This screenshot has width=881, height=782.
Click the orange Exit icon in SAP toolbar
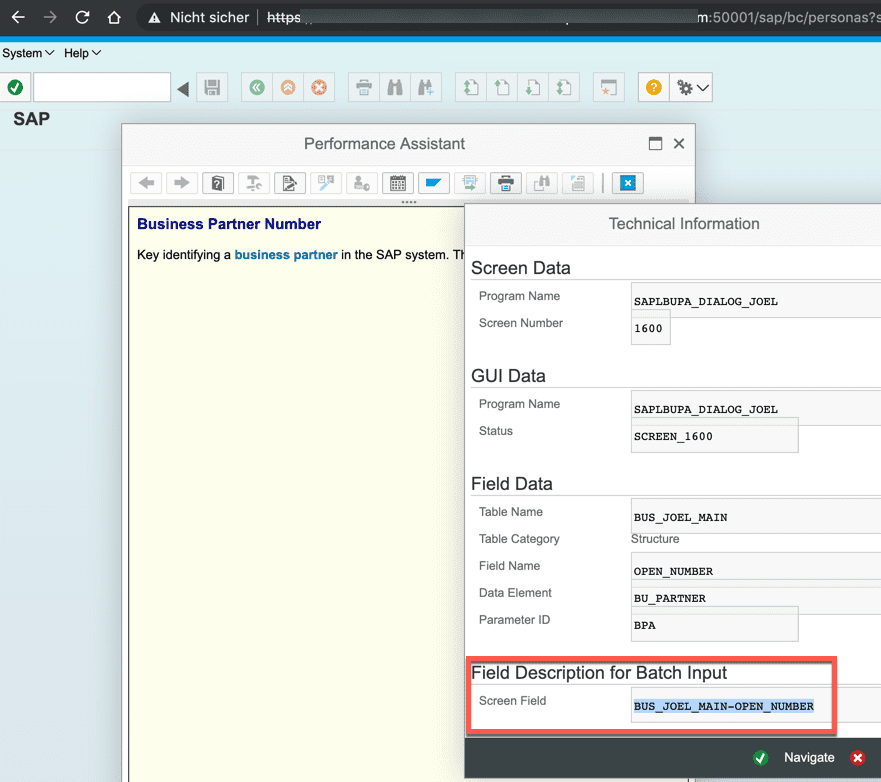(288, 87)
